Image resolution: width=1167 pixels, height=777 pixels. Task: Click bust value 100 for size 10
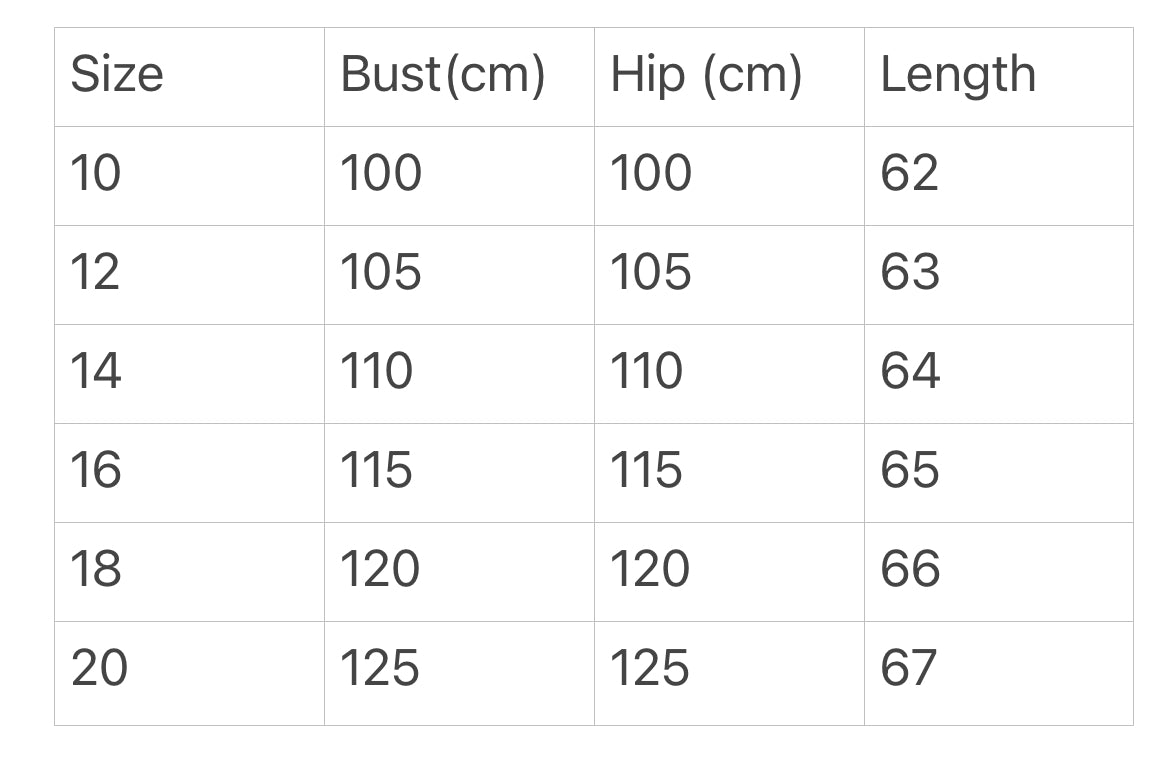460,176
